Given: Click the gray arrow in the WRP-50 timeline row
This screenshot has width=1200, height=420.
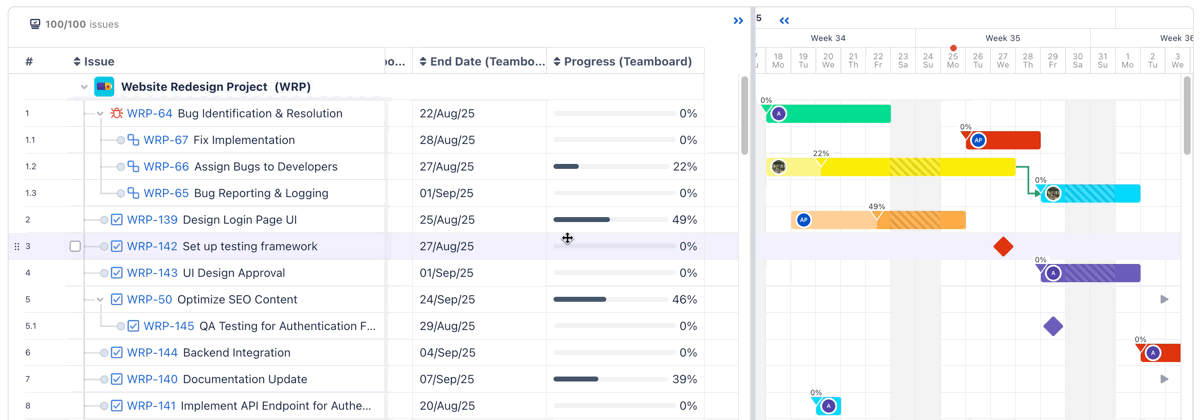Looking at the screenshot, I should pos(1164,299).
